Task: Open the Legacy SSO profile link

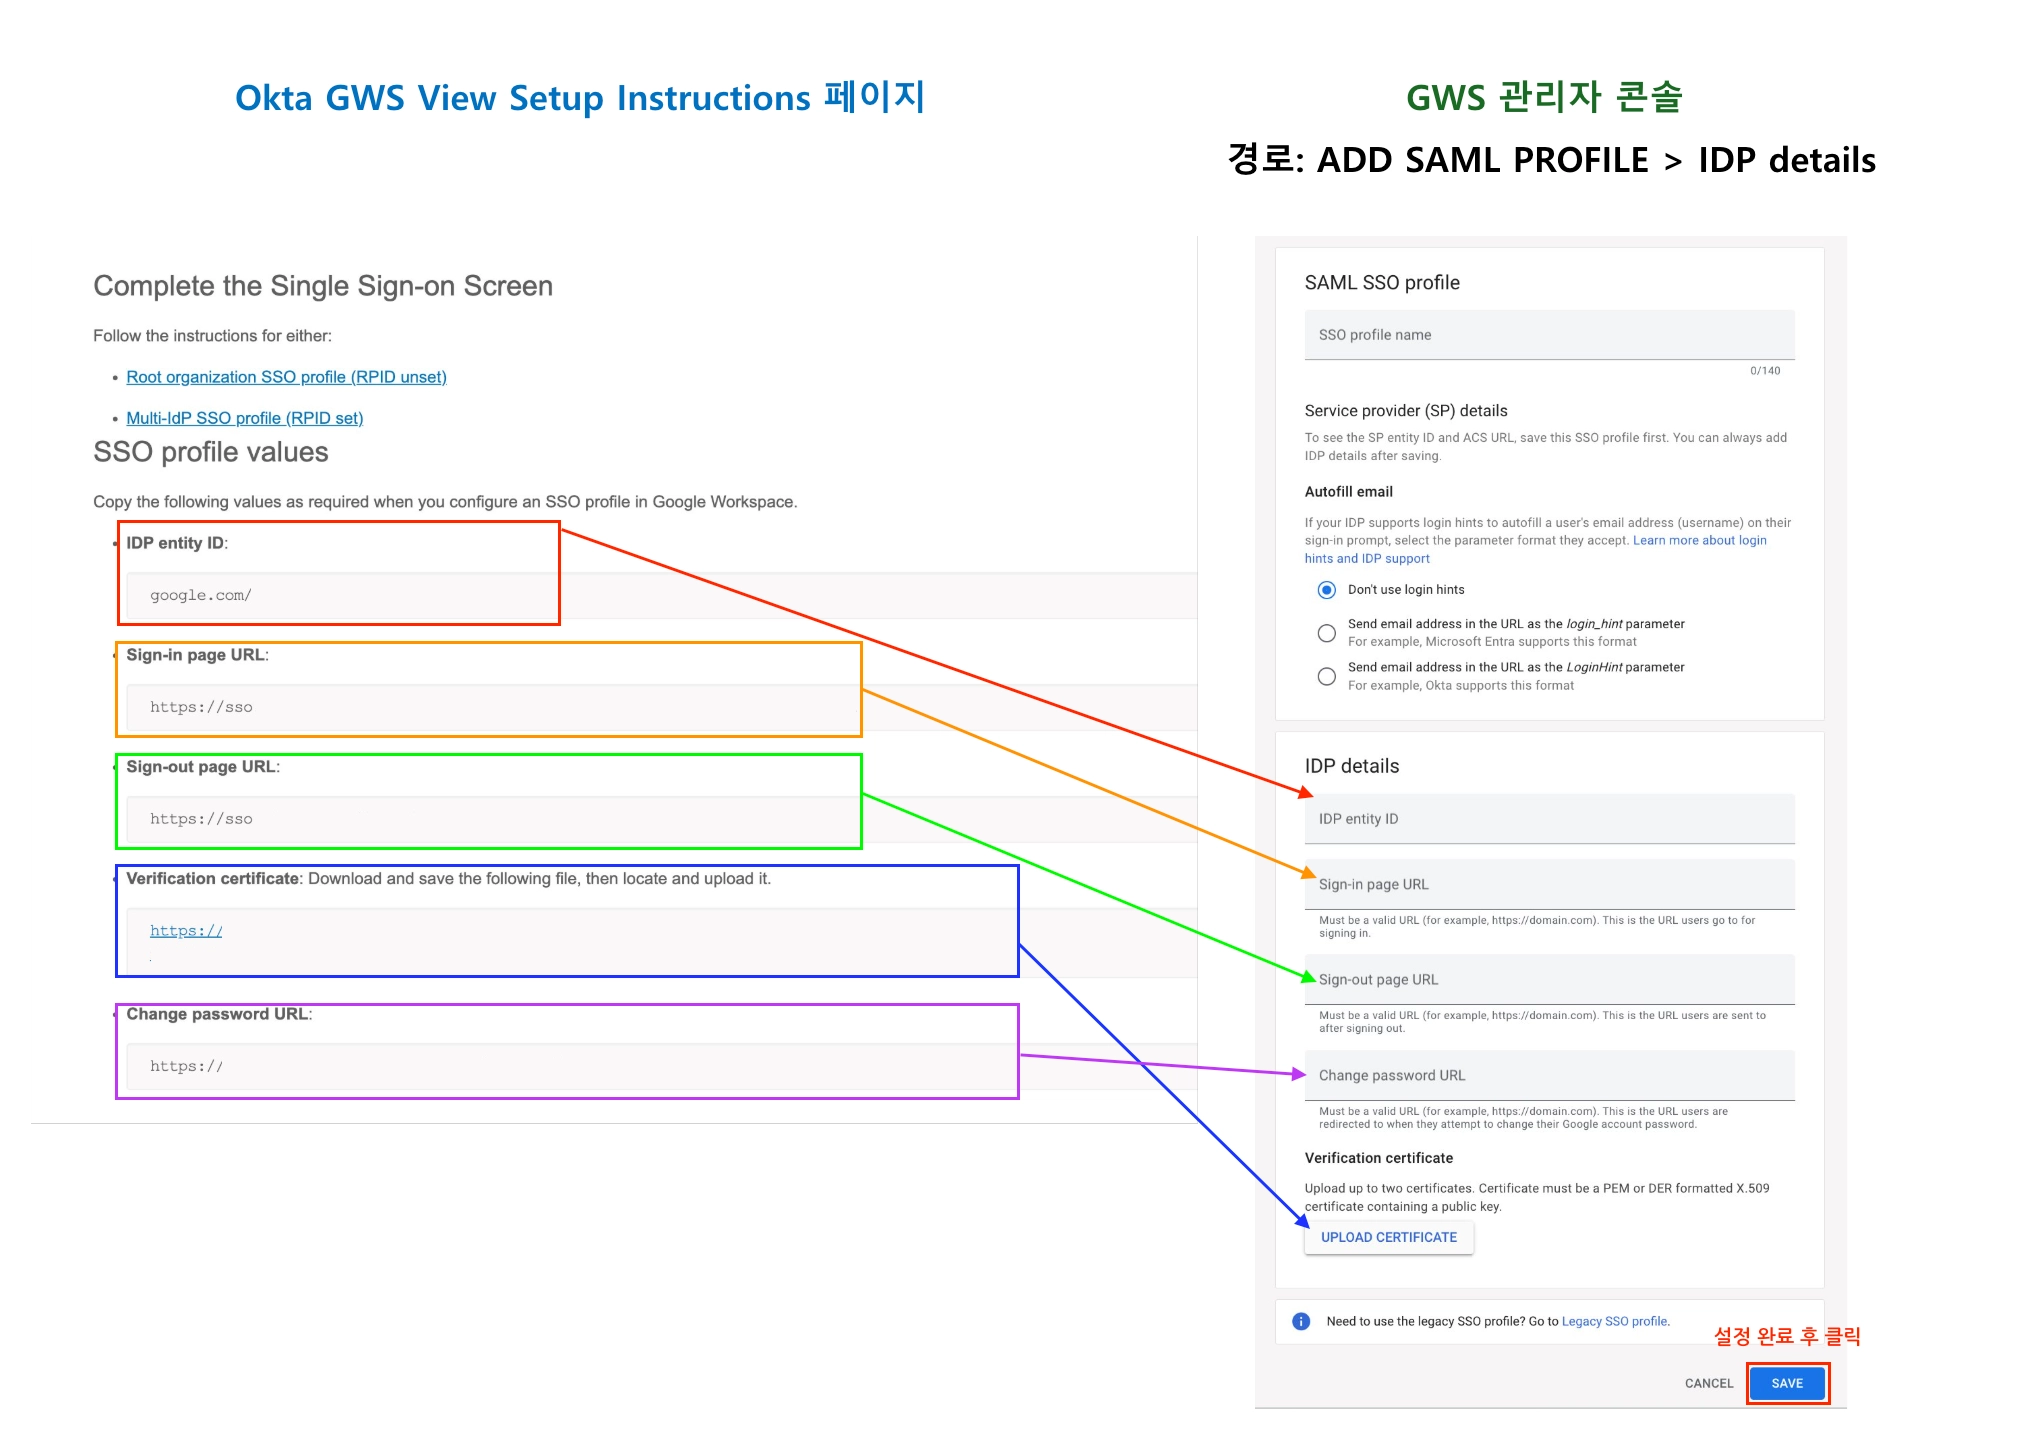Action: point(1614,1321)
